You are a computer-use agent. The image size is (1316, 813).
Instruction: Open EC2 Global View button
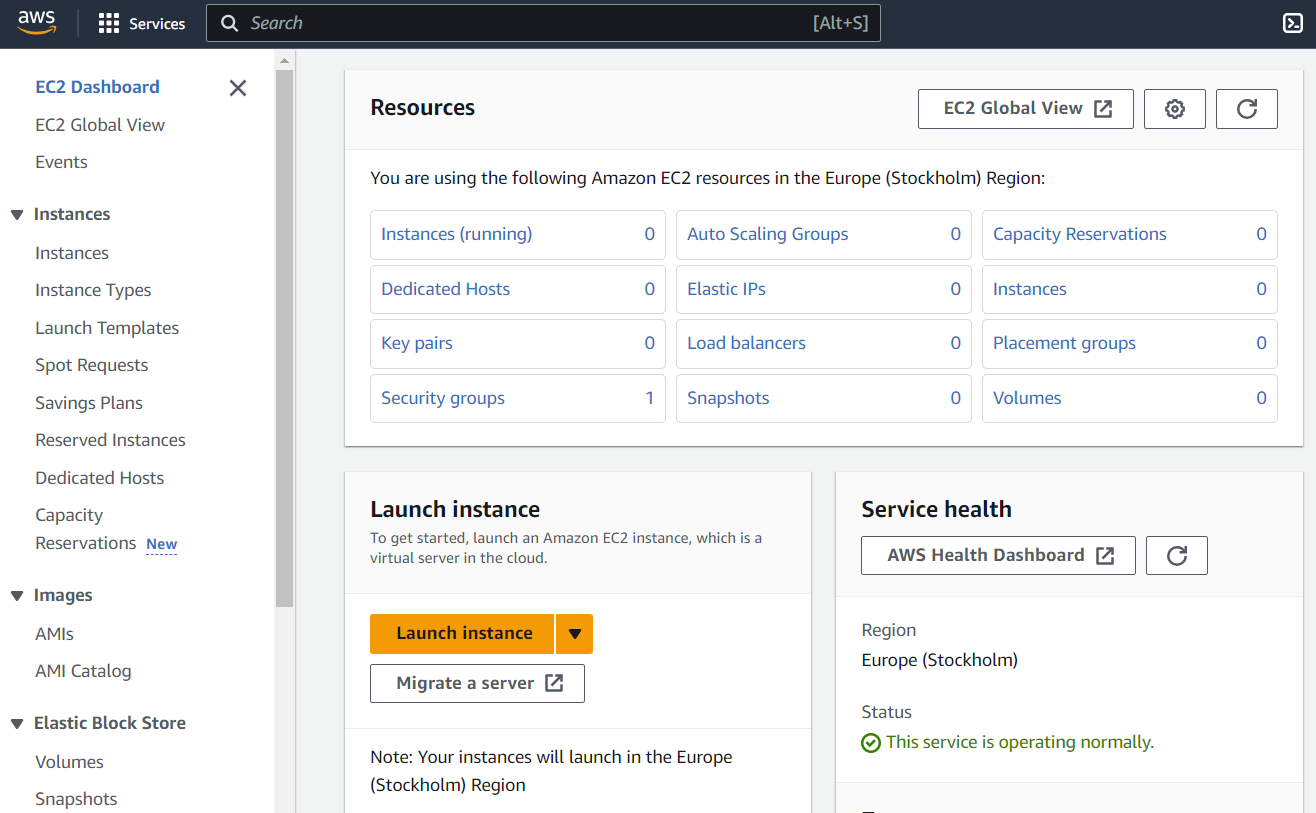[x=1025, y=109]
